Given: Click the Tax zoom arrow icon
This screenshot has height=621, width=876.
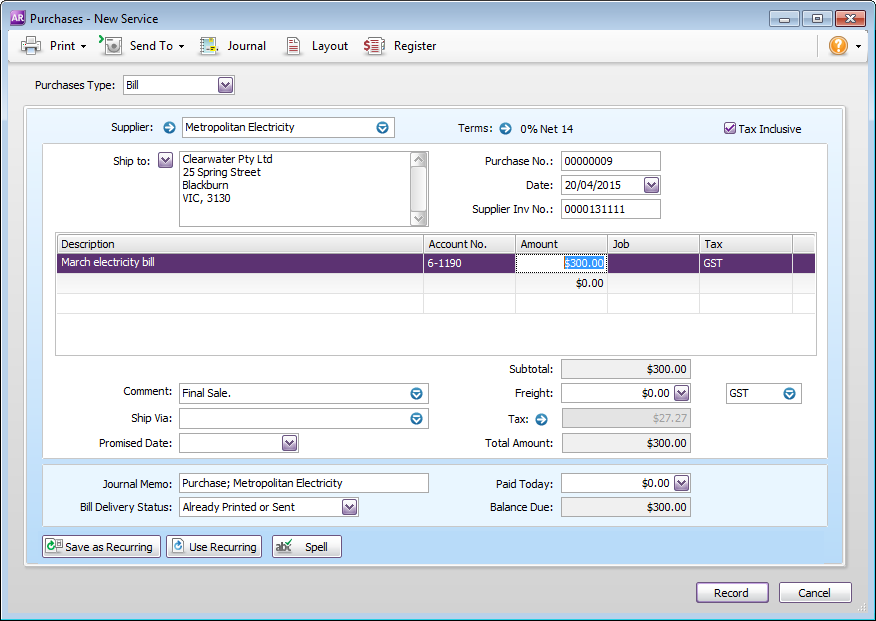Looking at the screenshot, I should click(541, 419).
